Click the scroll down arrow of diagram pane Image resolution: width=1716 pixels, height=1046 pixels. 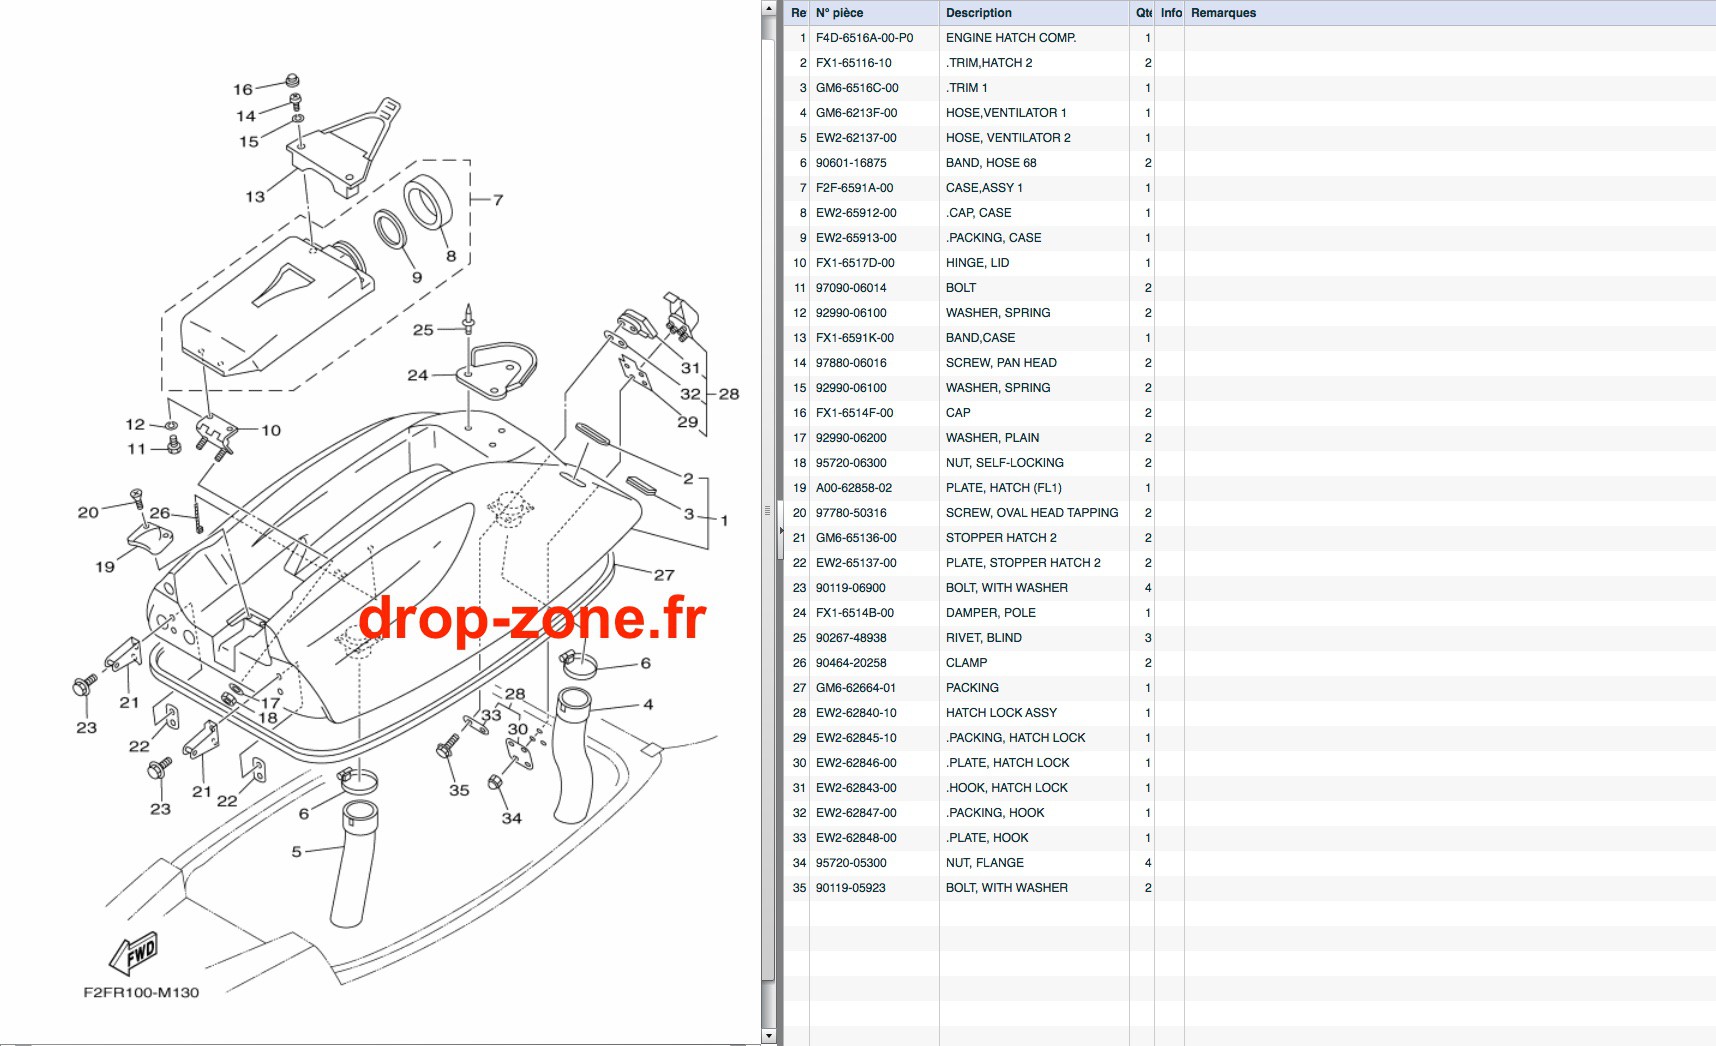point(768,1036)
